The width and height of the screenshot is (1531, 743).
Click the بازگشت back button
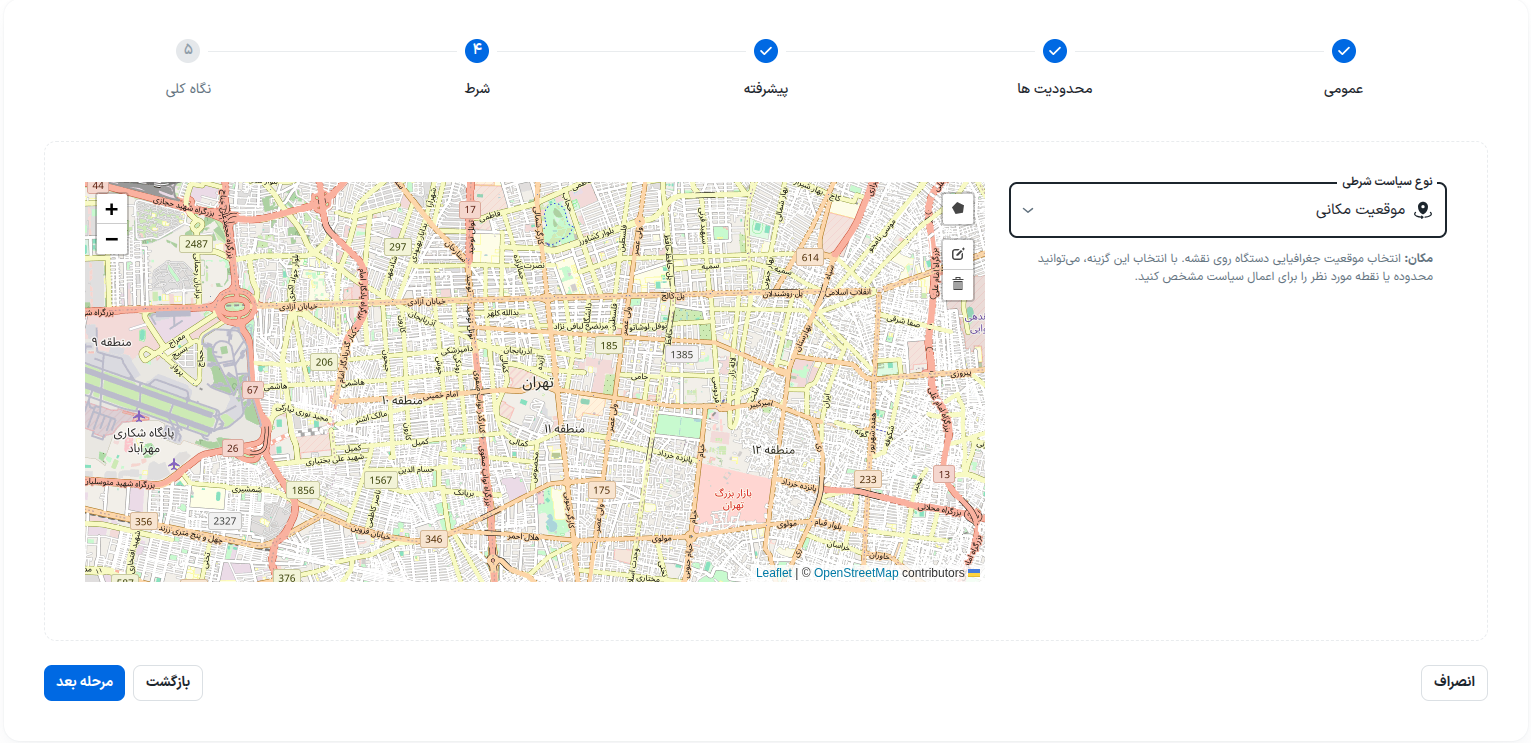[x=168, y=682]
